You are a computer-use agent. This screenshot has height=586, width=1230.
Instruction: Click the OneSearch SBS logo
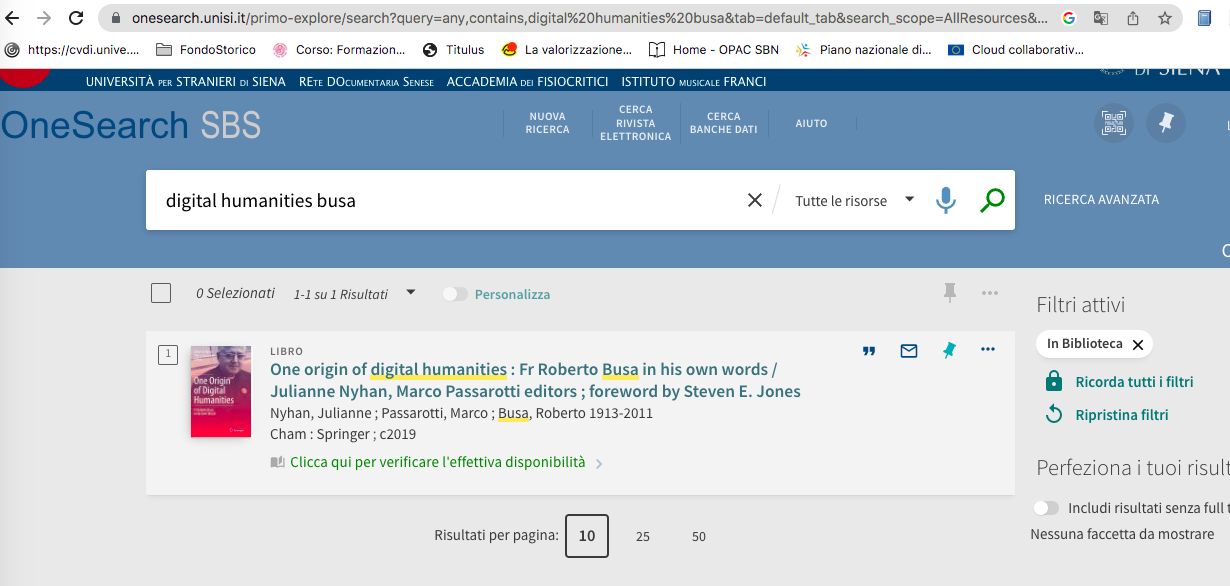[x=131, y=125]
